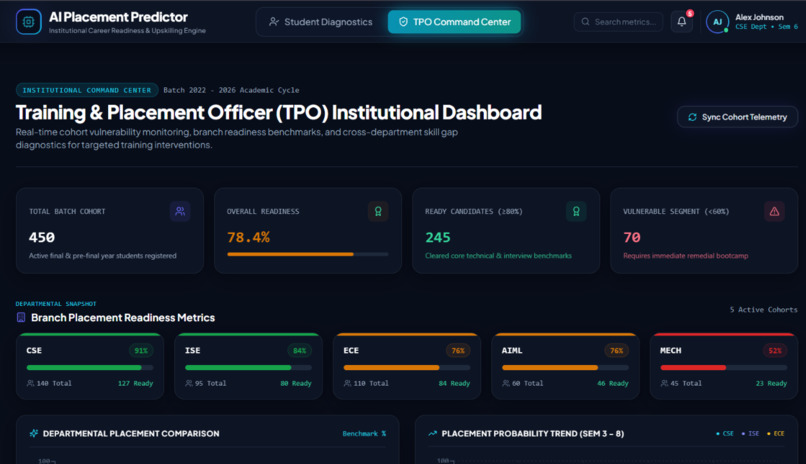Viewport: 806px width, 464px height.
Task: Click the AJ user avatar
Action: click(717, 22)
